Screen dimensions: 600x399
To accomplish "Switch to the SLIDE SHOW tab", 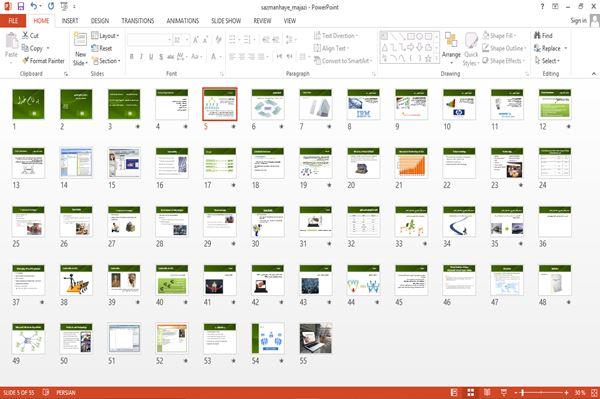I will point(226,21).
